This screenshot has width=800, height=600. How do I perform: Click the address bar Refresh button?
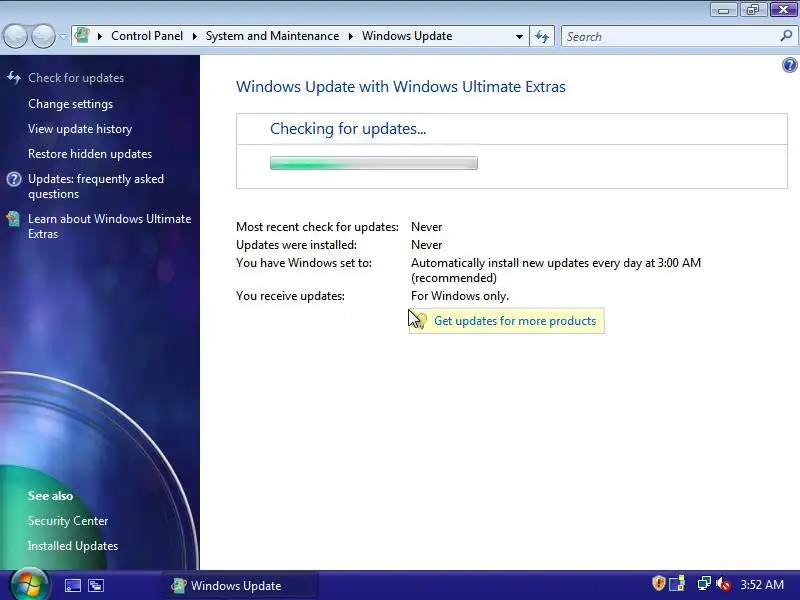point(542,36)
